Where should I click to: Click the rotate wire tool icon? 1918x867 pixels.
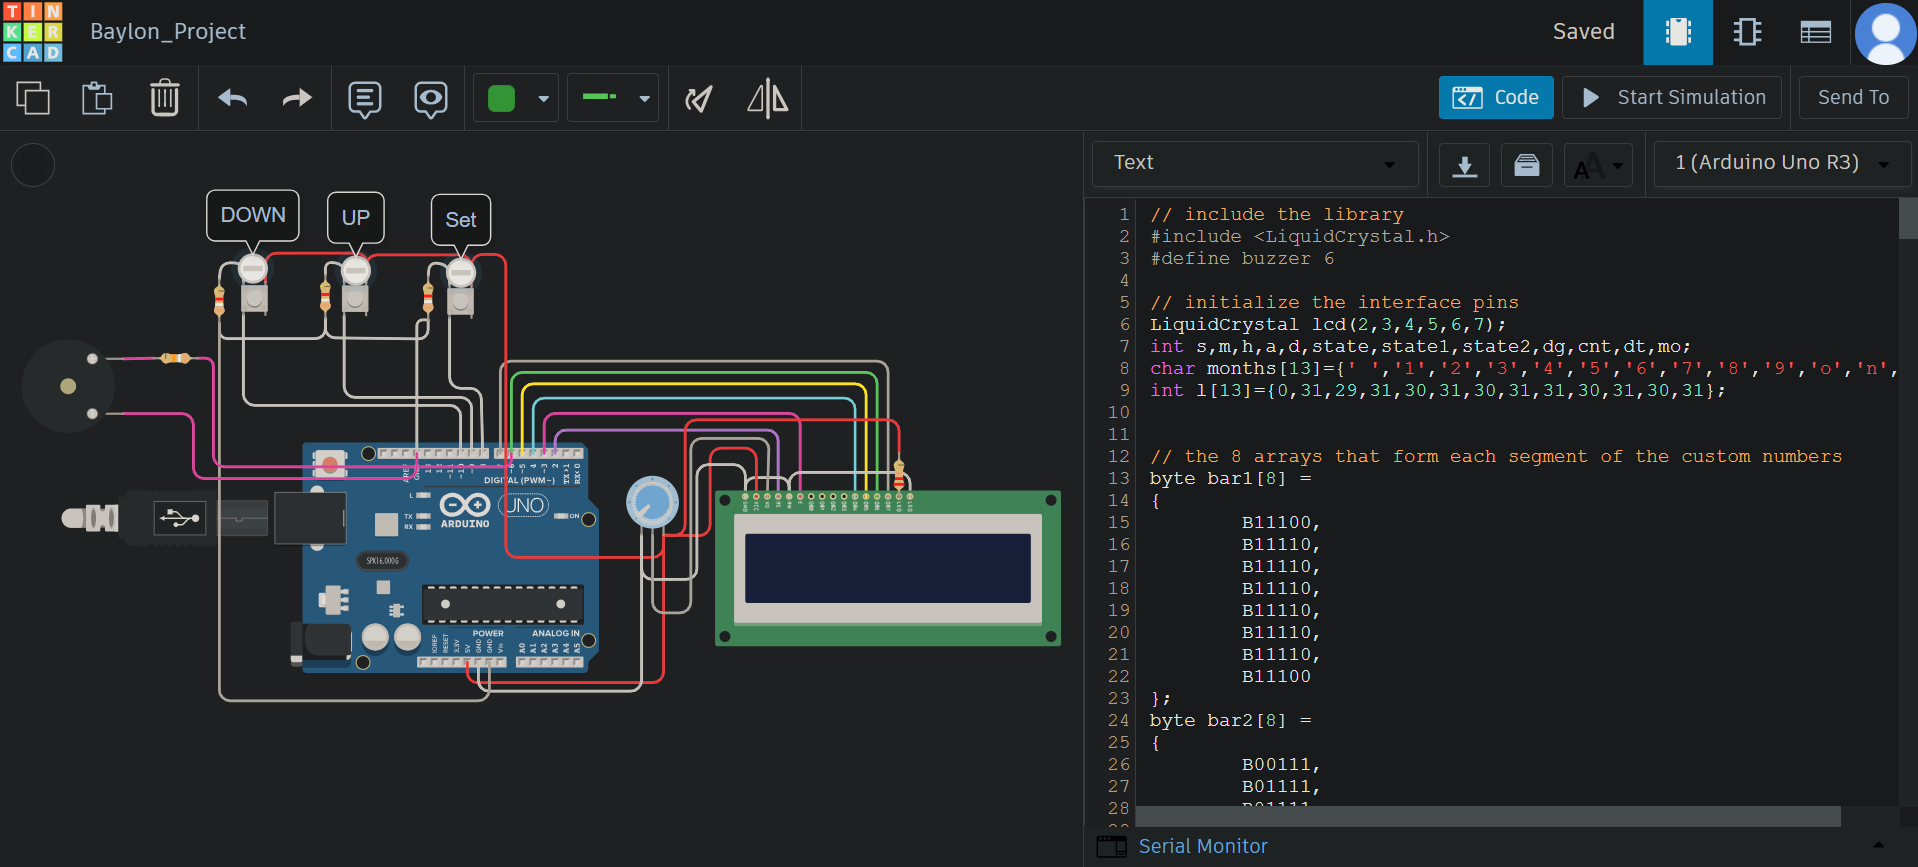699,98
